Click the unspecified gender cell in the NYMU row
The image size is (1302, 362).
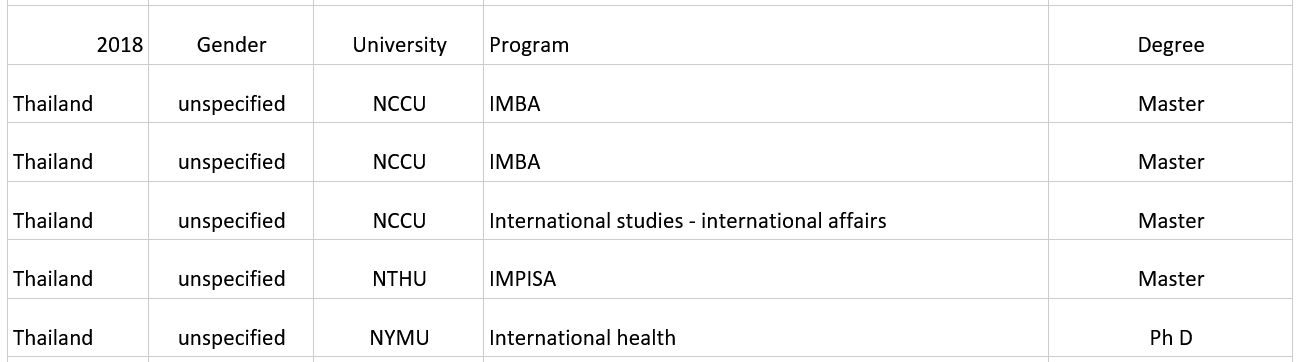[231, 328]
